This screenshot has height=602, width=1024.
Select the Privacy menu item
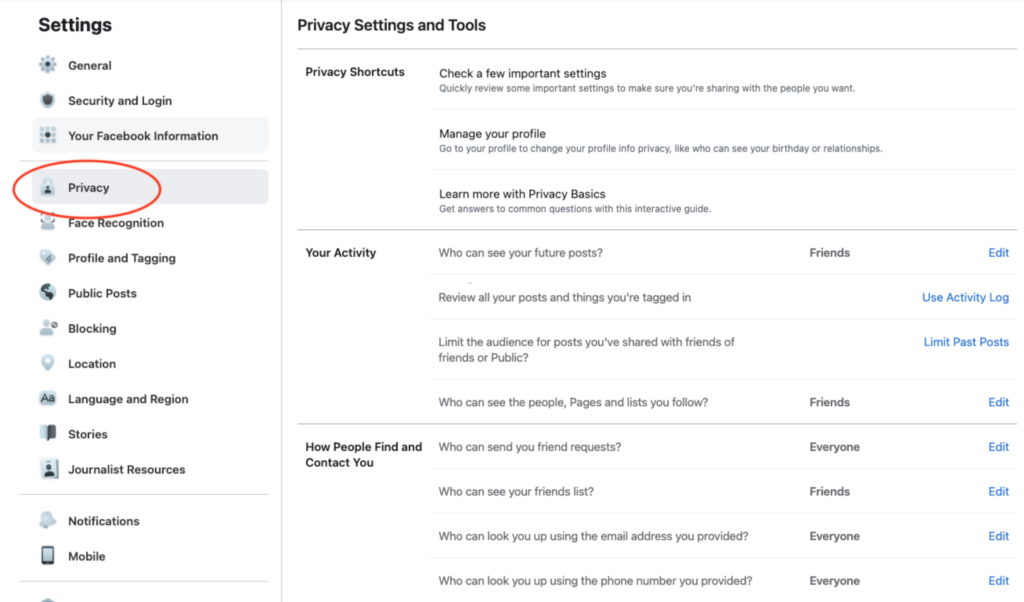(x=150, y=187)
